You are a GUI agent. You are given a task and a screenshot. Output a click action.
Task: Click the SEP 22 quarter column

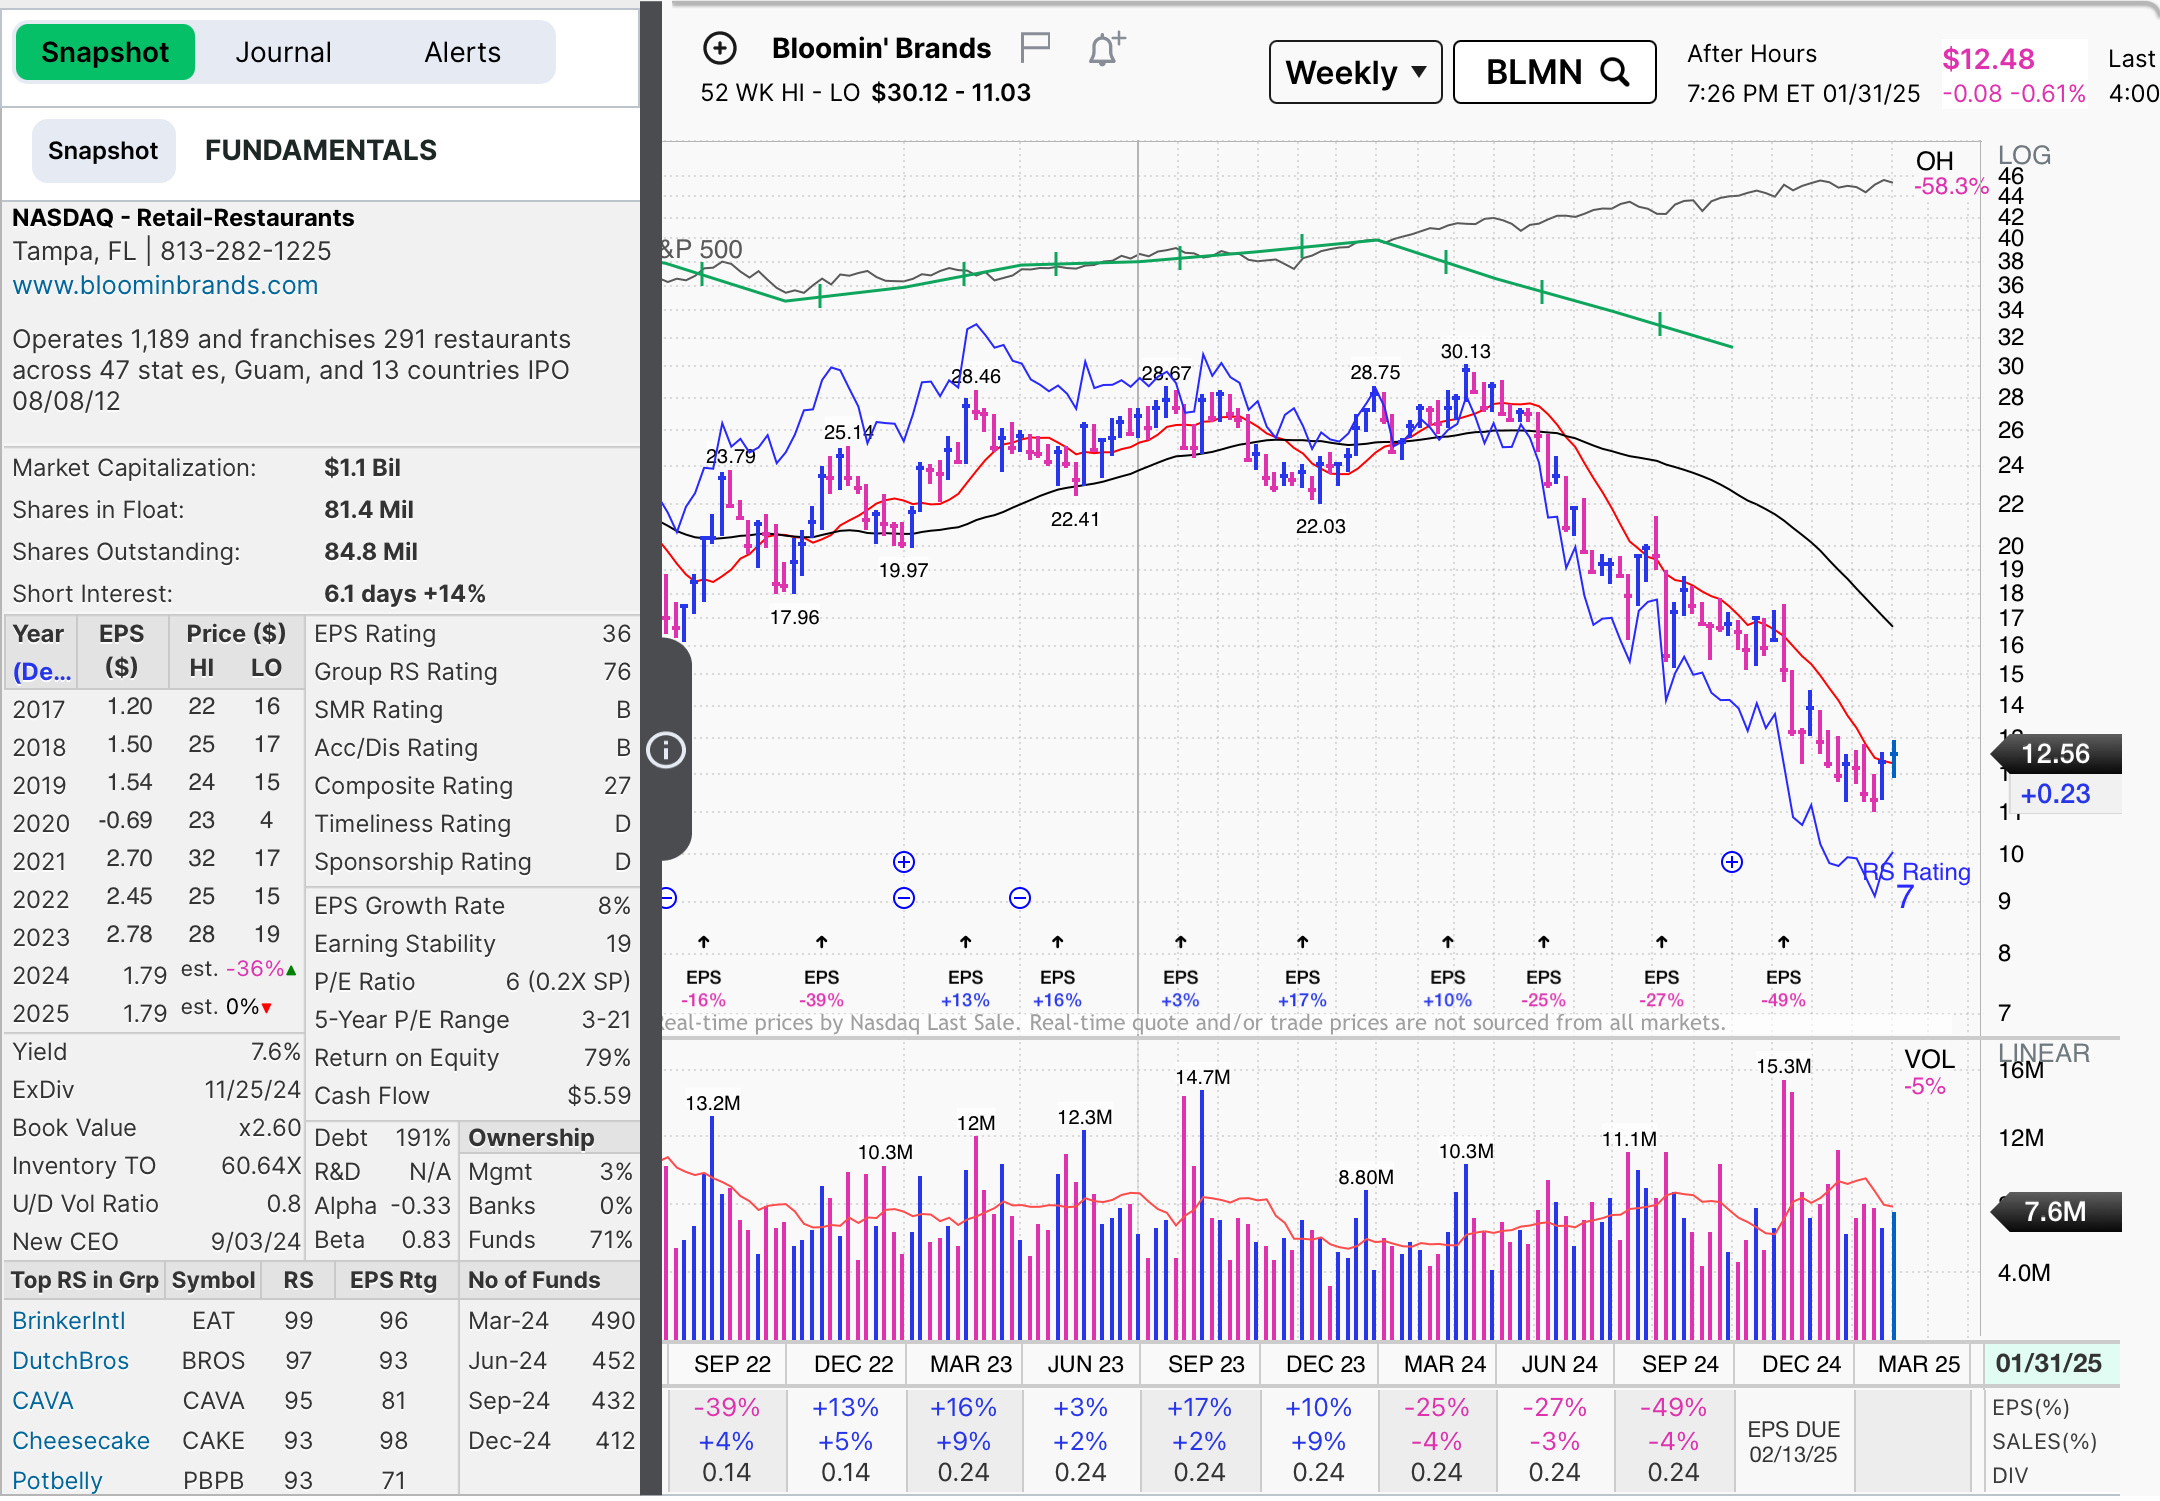(x=733, y=1365)
